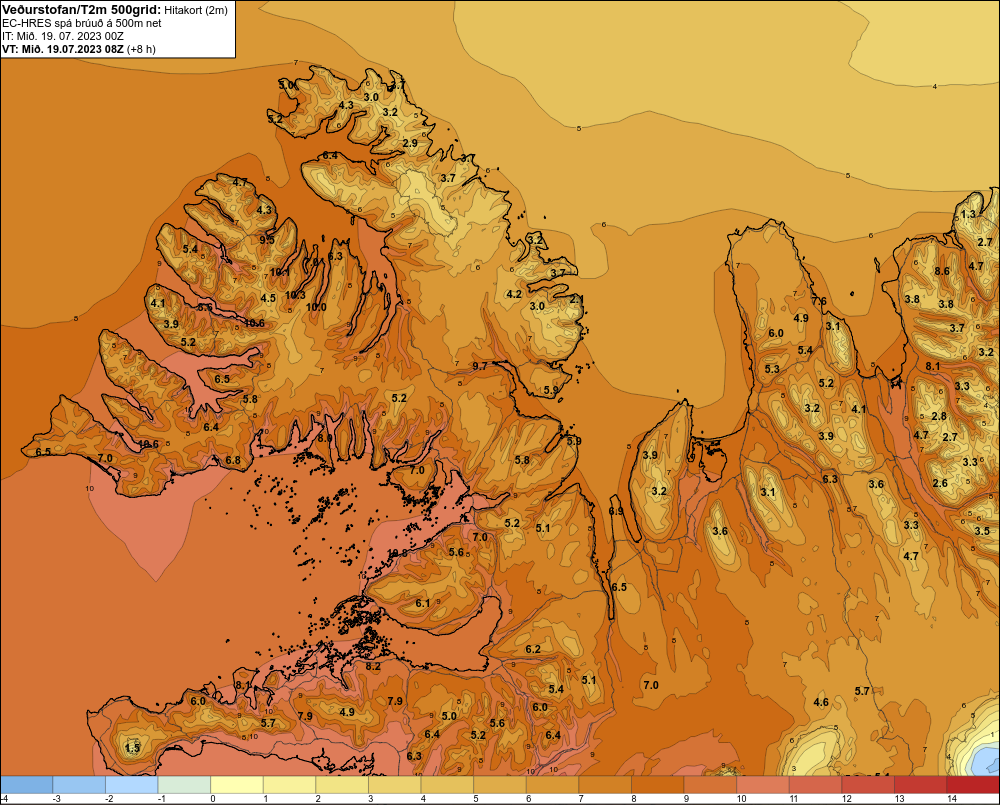Click the '8.6' temperature value
The width and height of the screenshot is (1000, 805).
point(942,271)
